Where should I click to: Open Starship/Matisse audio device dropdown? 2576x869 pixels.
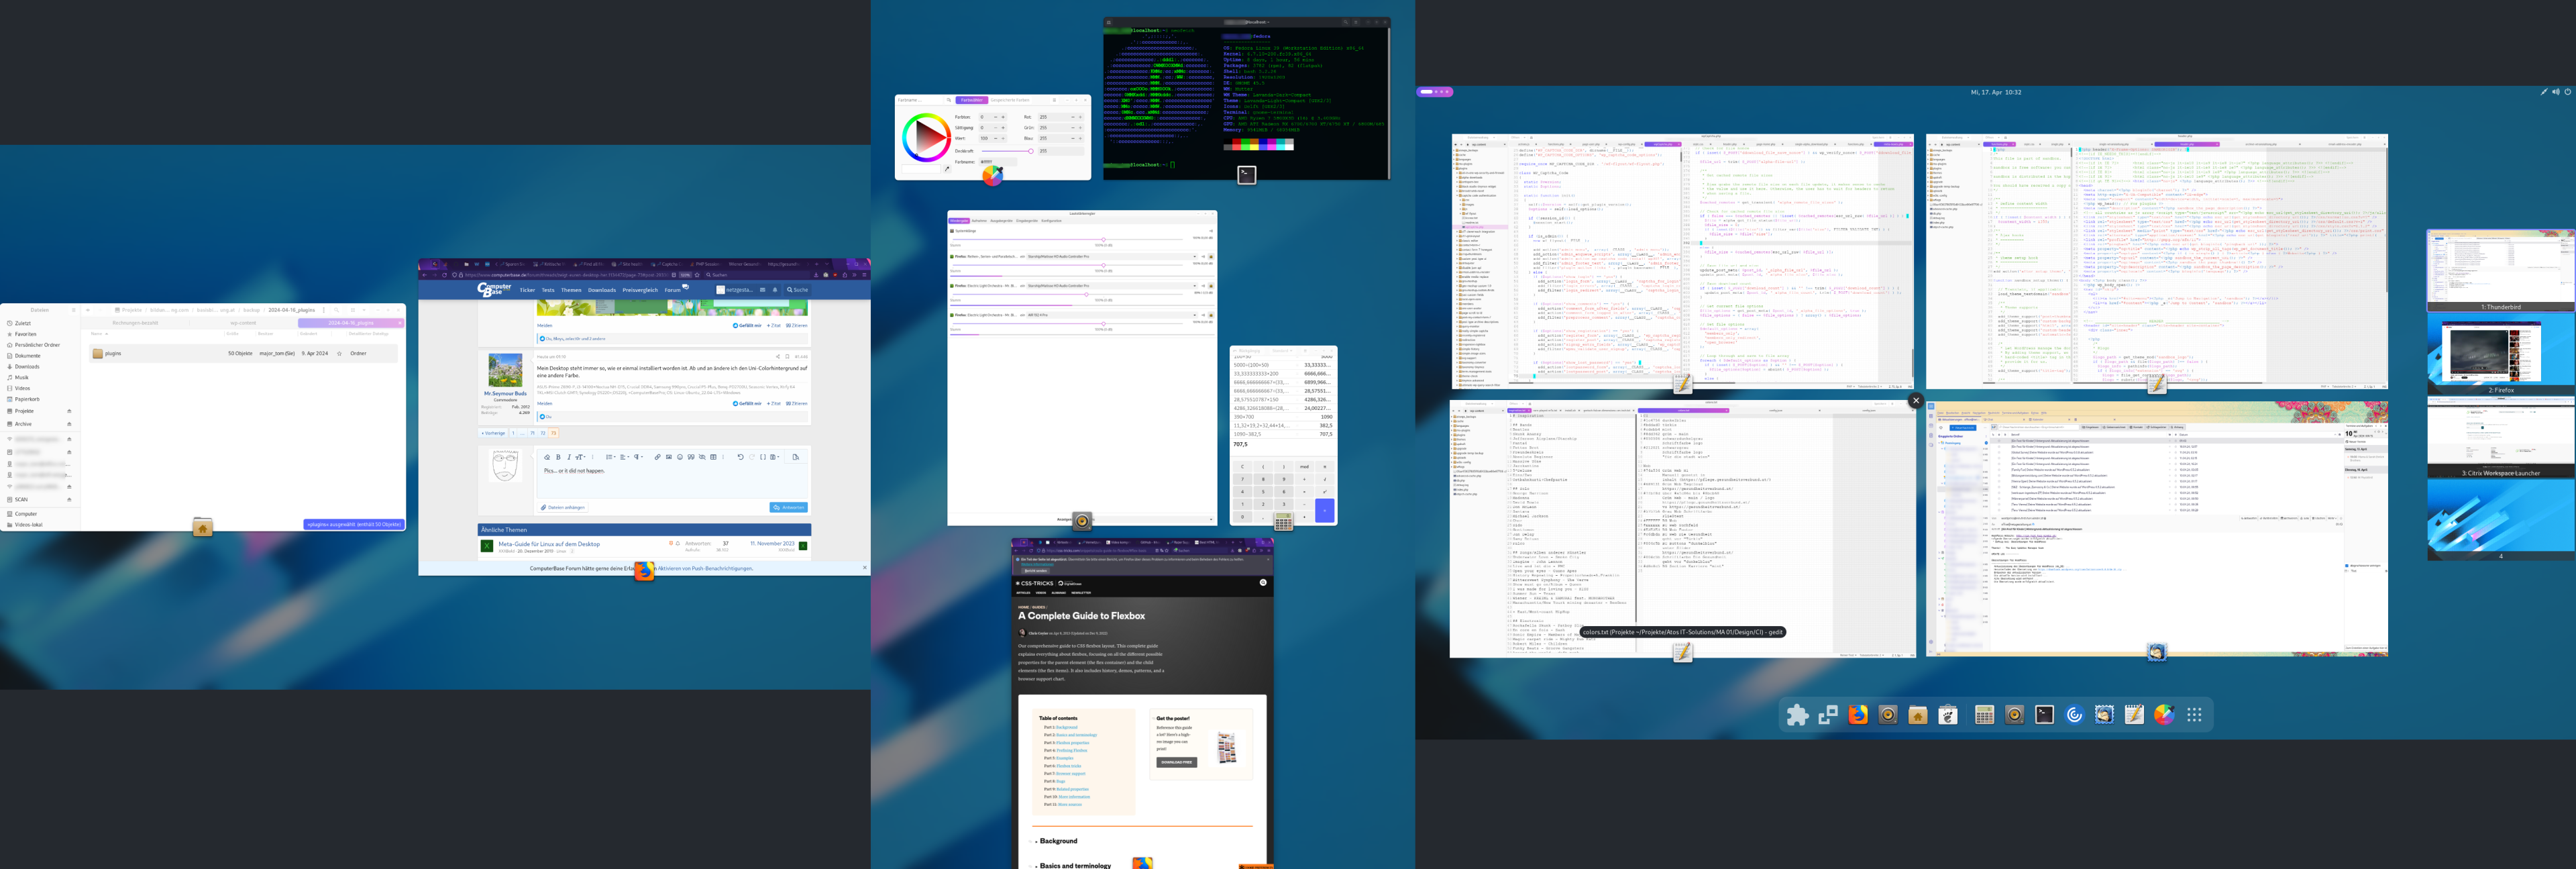[1110, 257]
